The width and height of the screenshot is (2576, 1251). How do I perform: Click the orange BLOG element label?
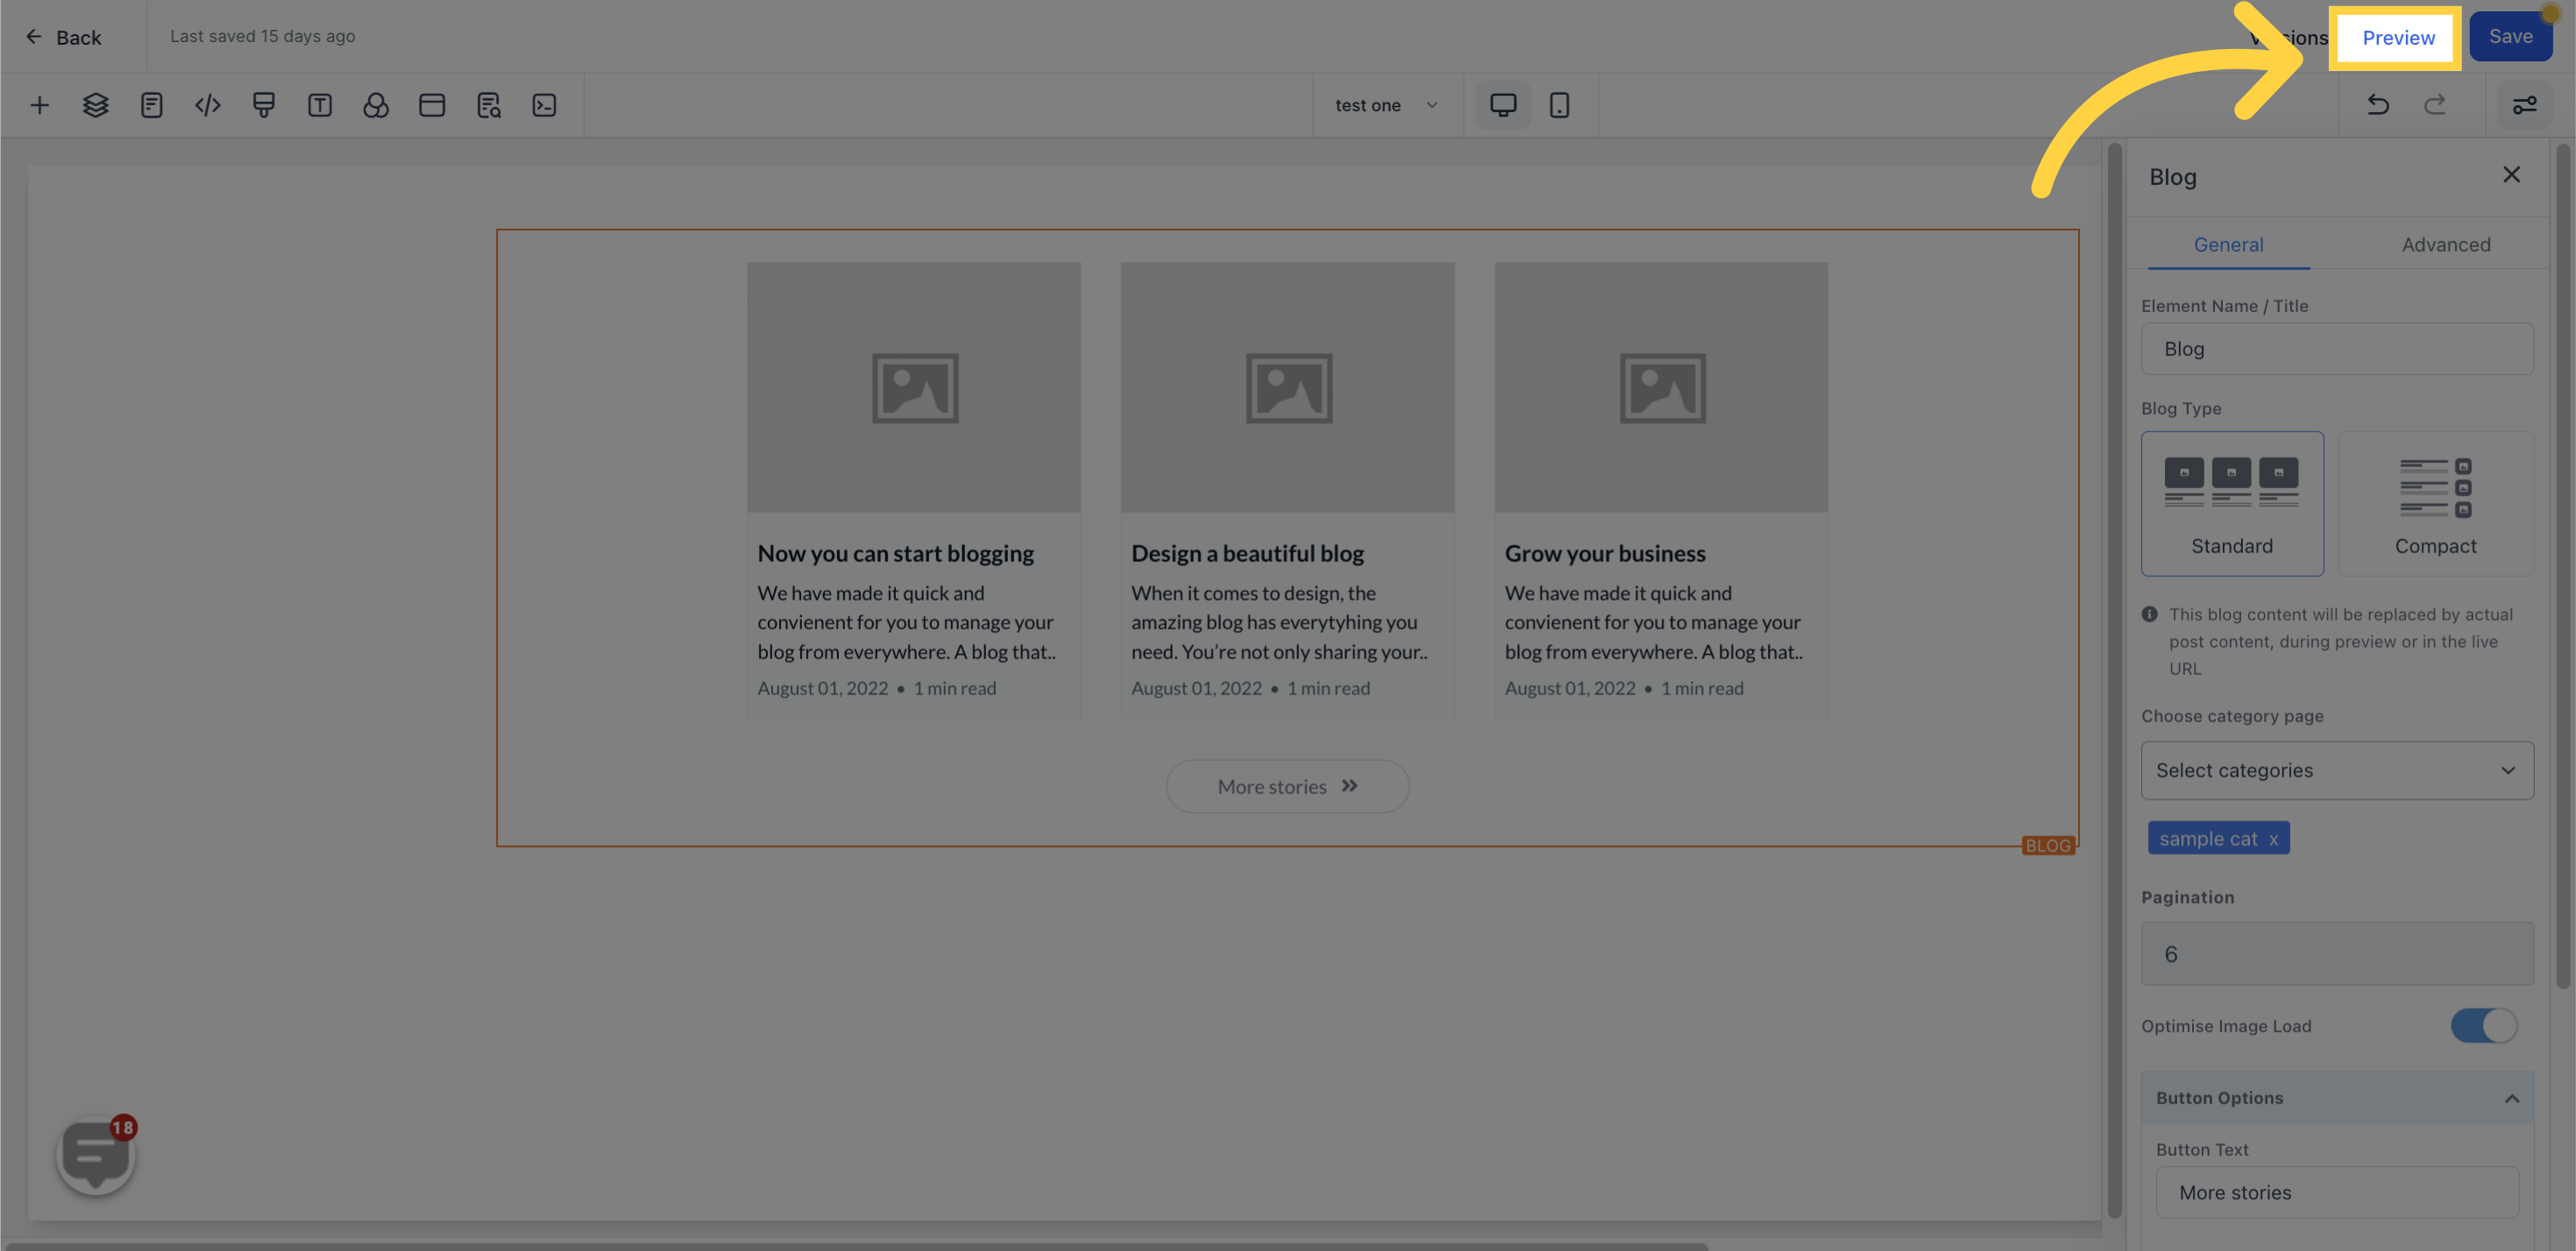(2047, 846)
